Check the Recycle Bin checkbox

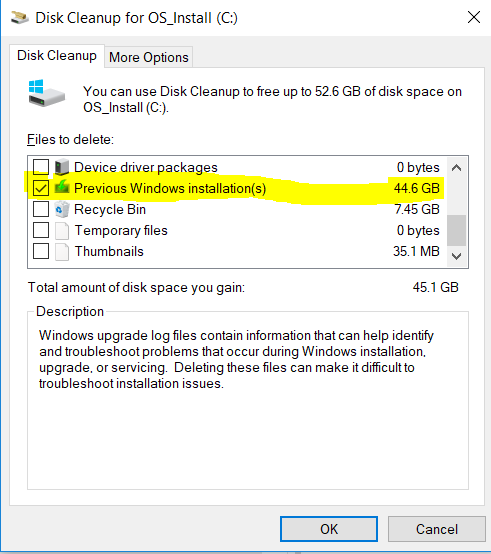pos(41,209)
